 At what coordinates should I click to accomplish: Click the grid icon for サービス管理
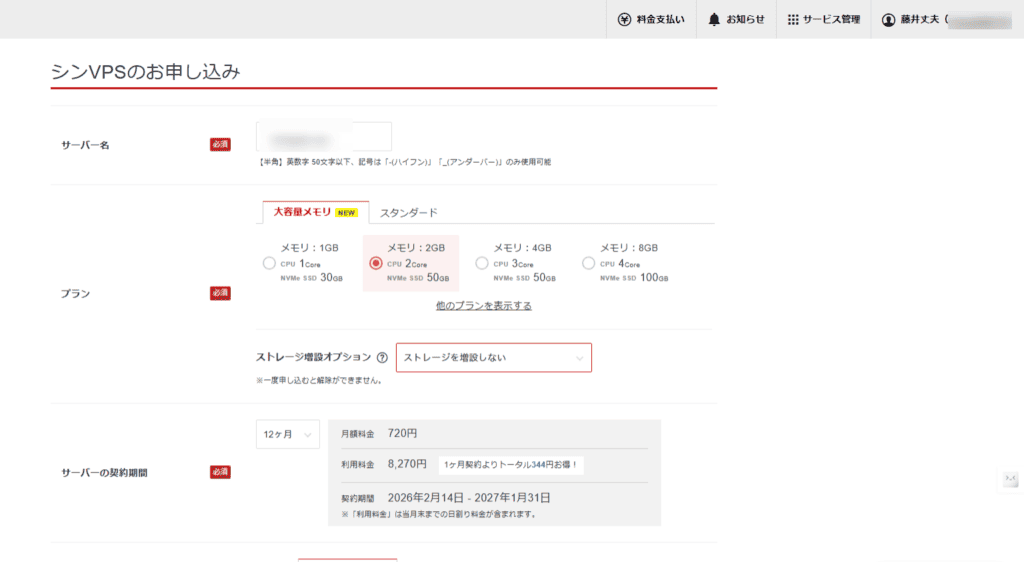click(x=793, y=20)
